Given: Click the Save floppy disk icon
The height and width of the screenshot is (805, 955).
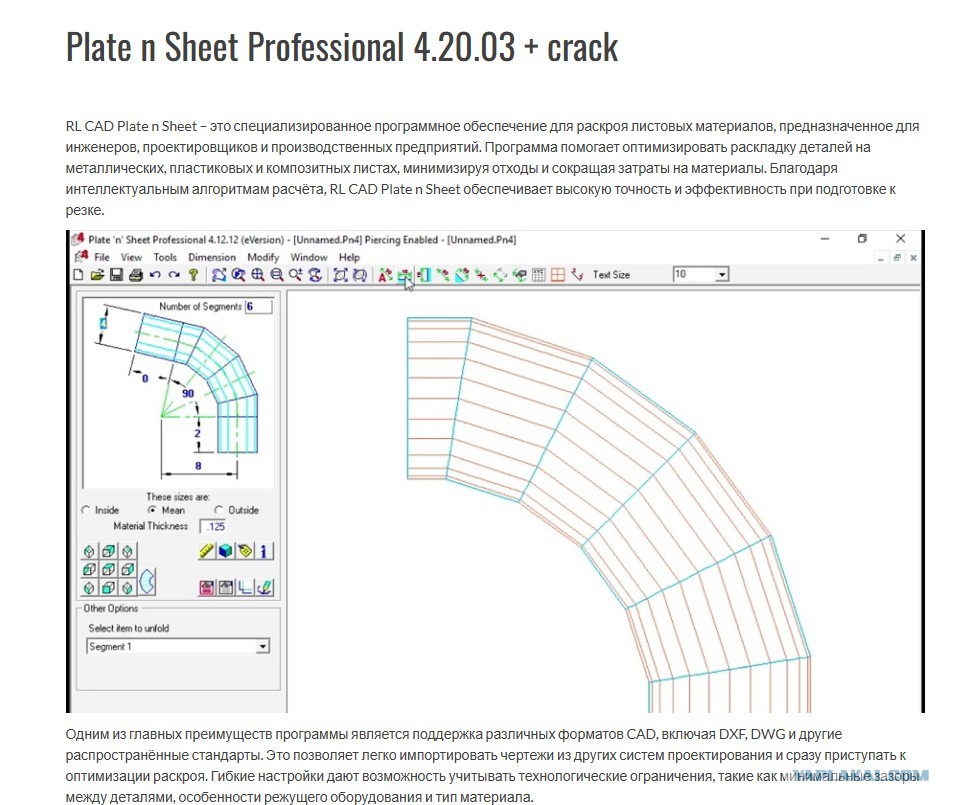Looking at the screenshot, I should pyautogui.click(x=116, y=275).
